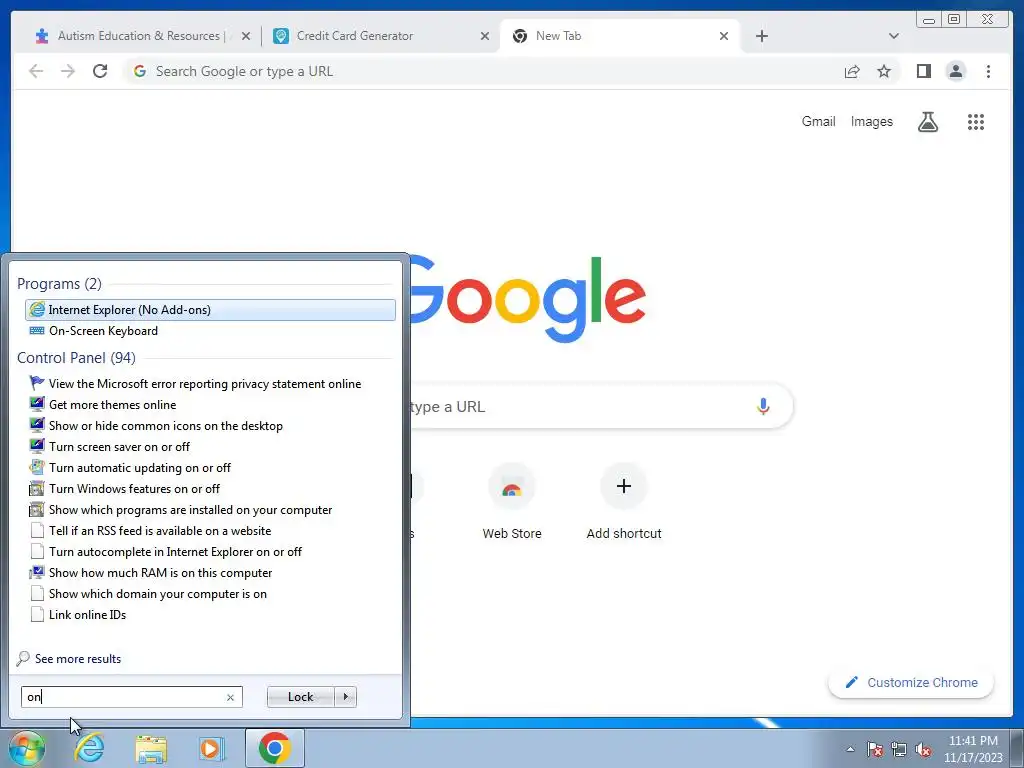Reload the page in Chrome
Image resolution: width=1024 pixels, height=768 pixels.
[x=100, y=71]
